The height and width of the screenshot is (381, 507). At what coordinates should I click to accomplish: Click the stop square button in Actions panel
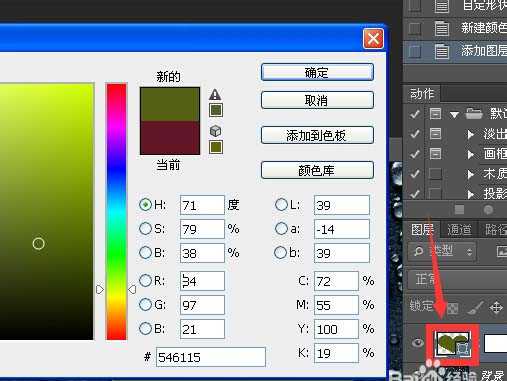click(x=459, y=209)
